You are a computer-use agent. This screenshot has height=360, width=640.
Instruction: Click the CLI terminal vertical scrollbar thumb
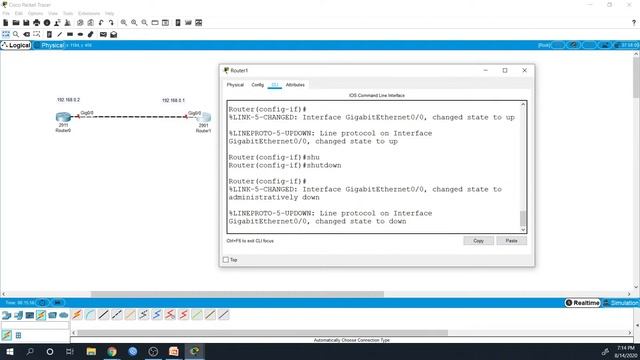pos(523,218)
